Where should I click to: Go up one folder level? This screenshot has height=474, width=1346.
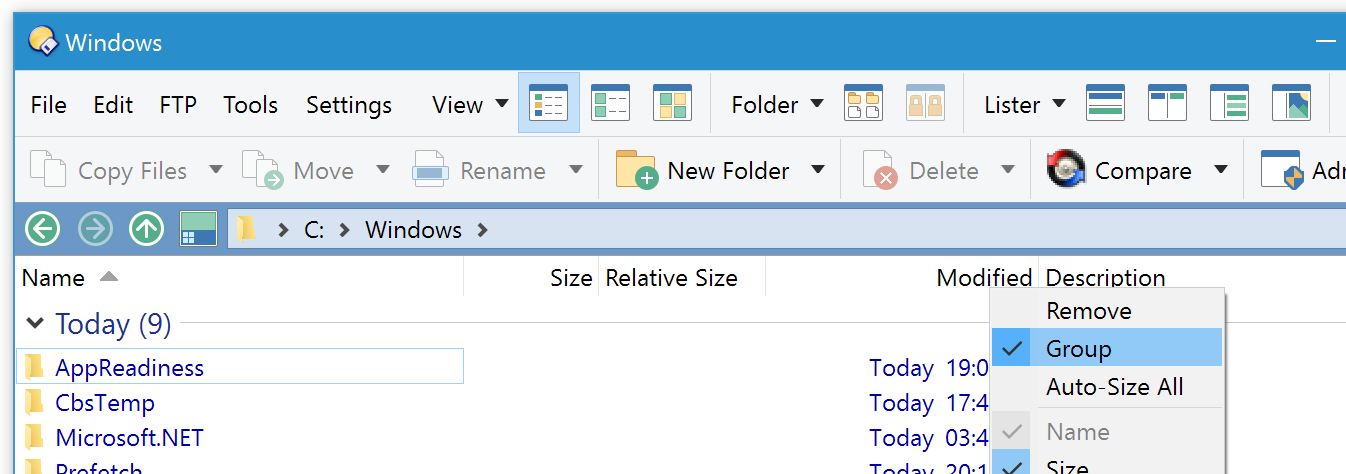click(146, 229)
